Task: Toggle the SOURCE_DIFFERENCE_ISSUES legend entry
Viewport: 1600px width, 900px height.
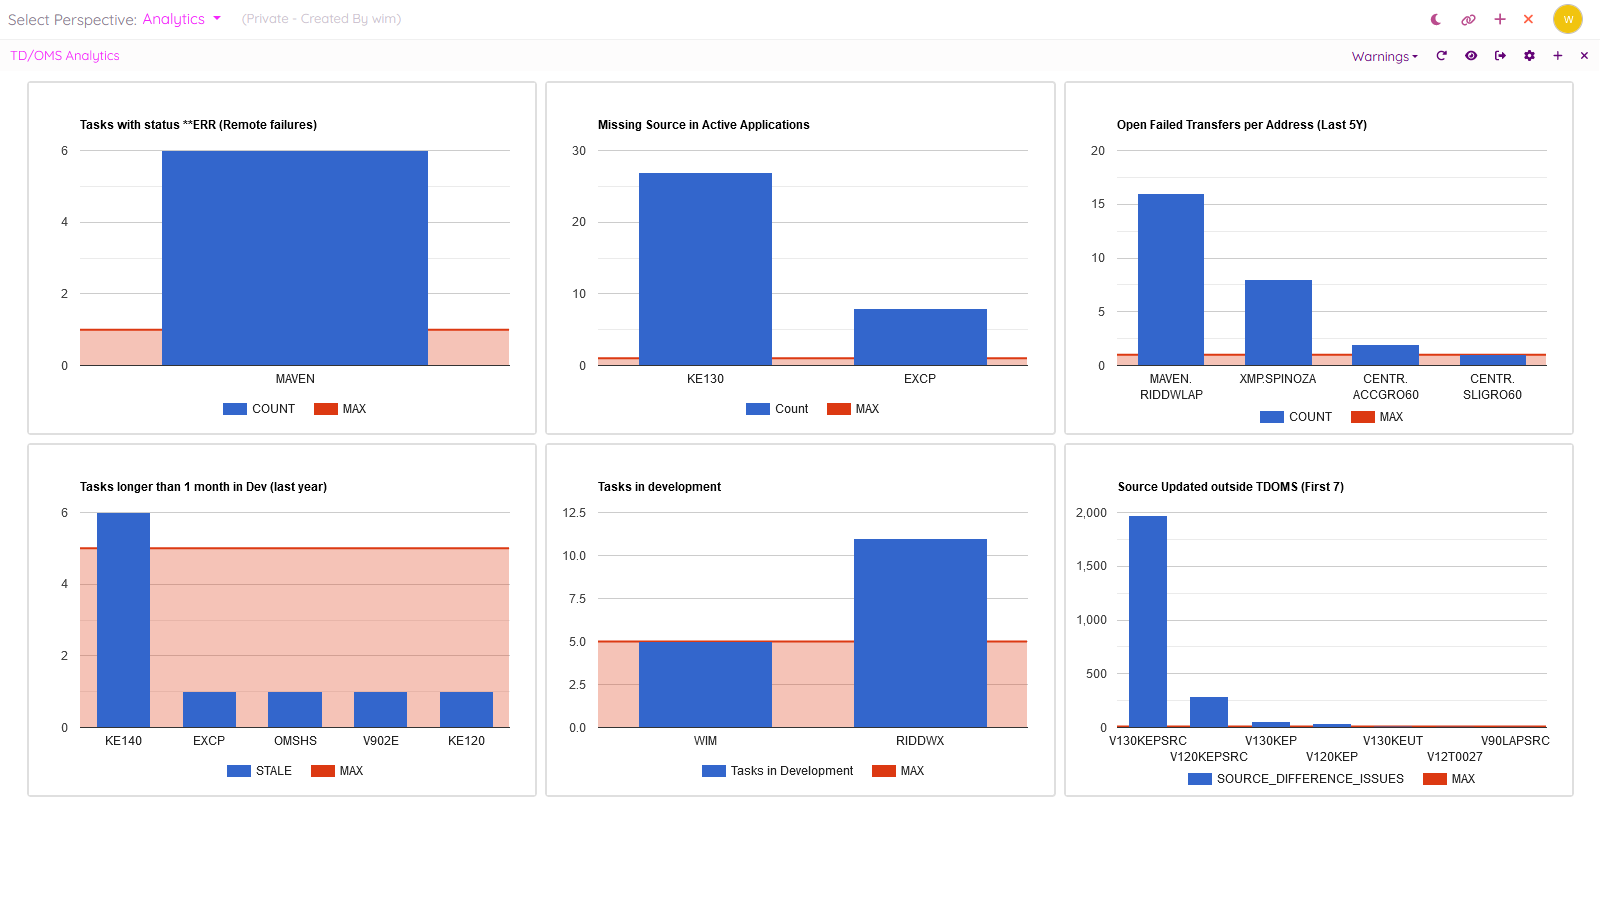Action: point(1296,779)
